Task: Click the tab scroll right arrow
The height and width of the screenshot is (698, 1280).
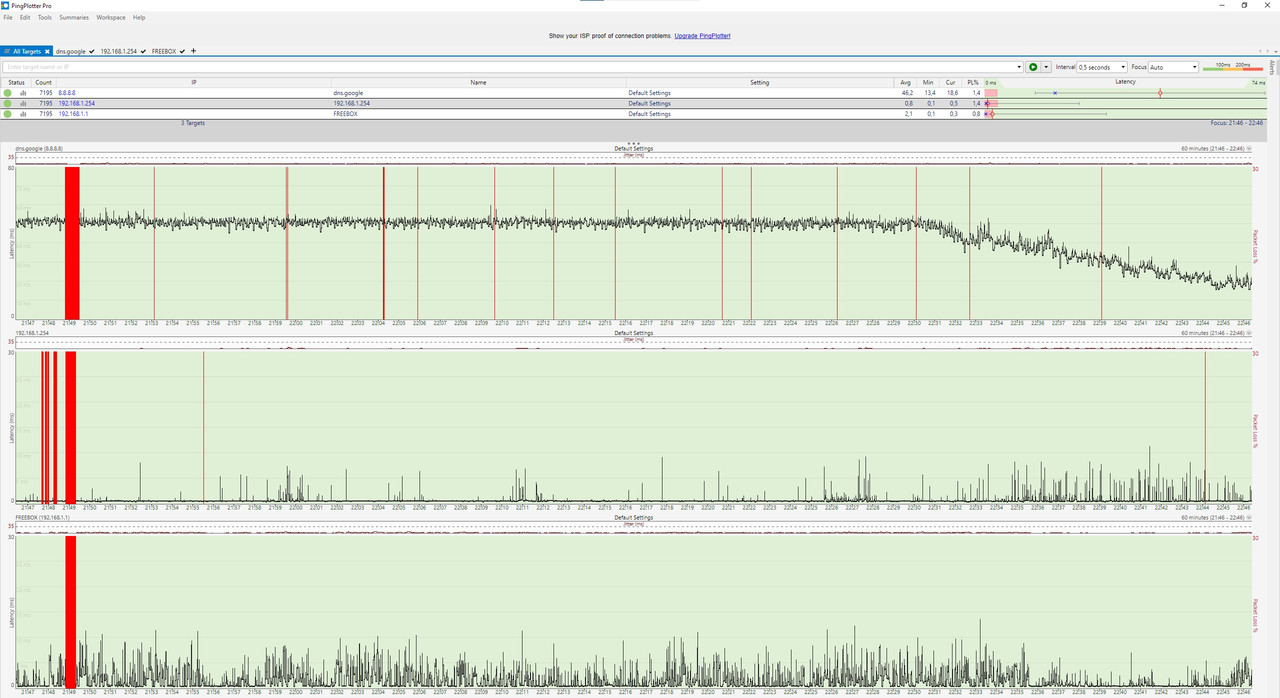Action: click(x=1266, y=51)
